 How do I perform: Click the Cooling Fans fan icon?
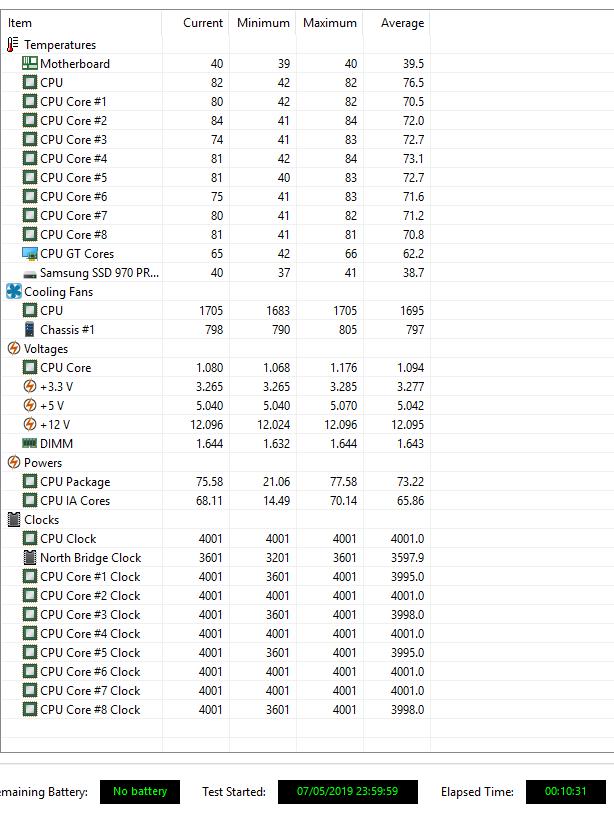(x=13, y=291)
